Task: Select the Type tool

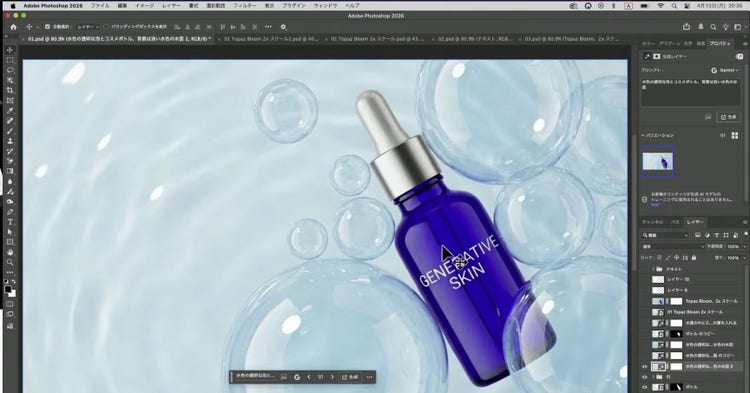Action: click(x=10, y=222)
